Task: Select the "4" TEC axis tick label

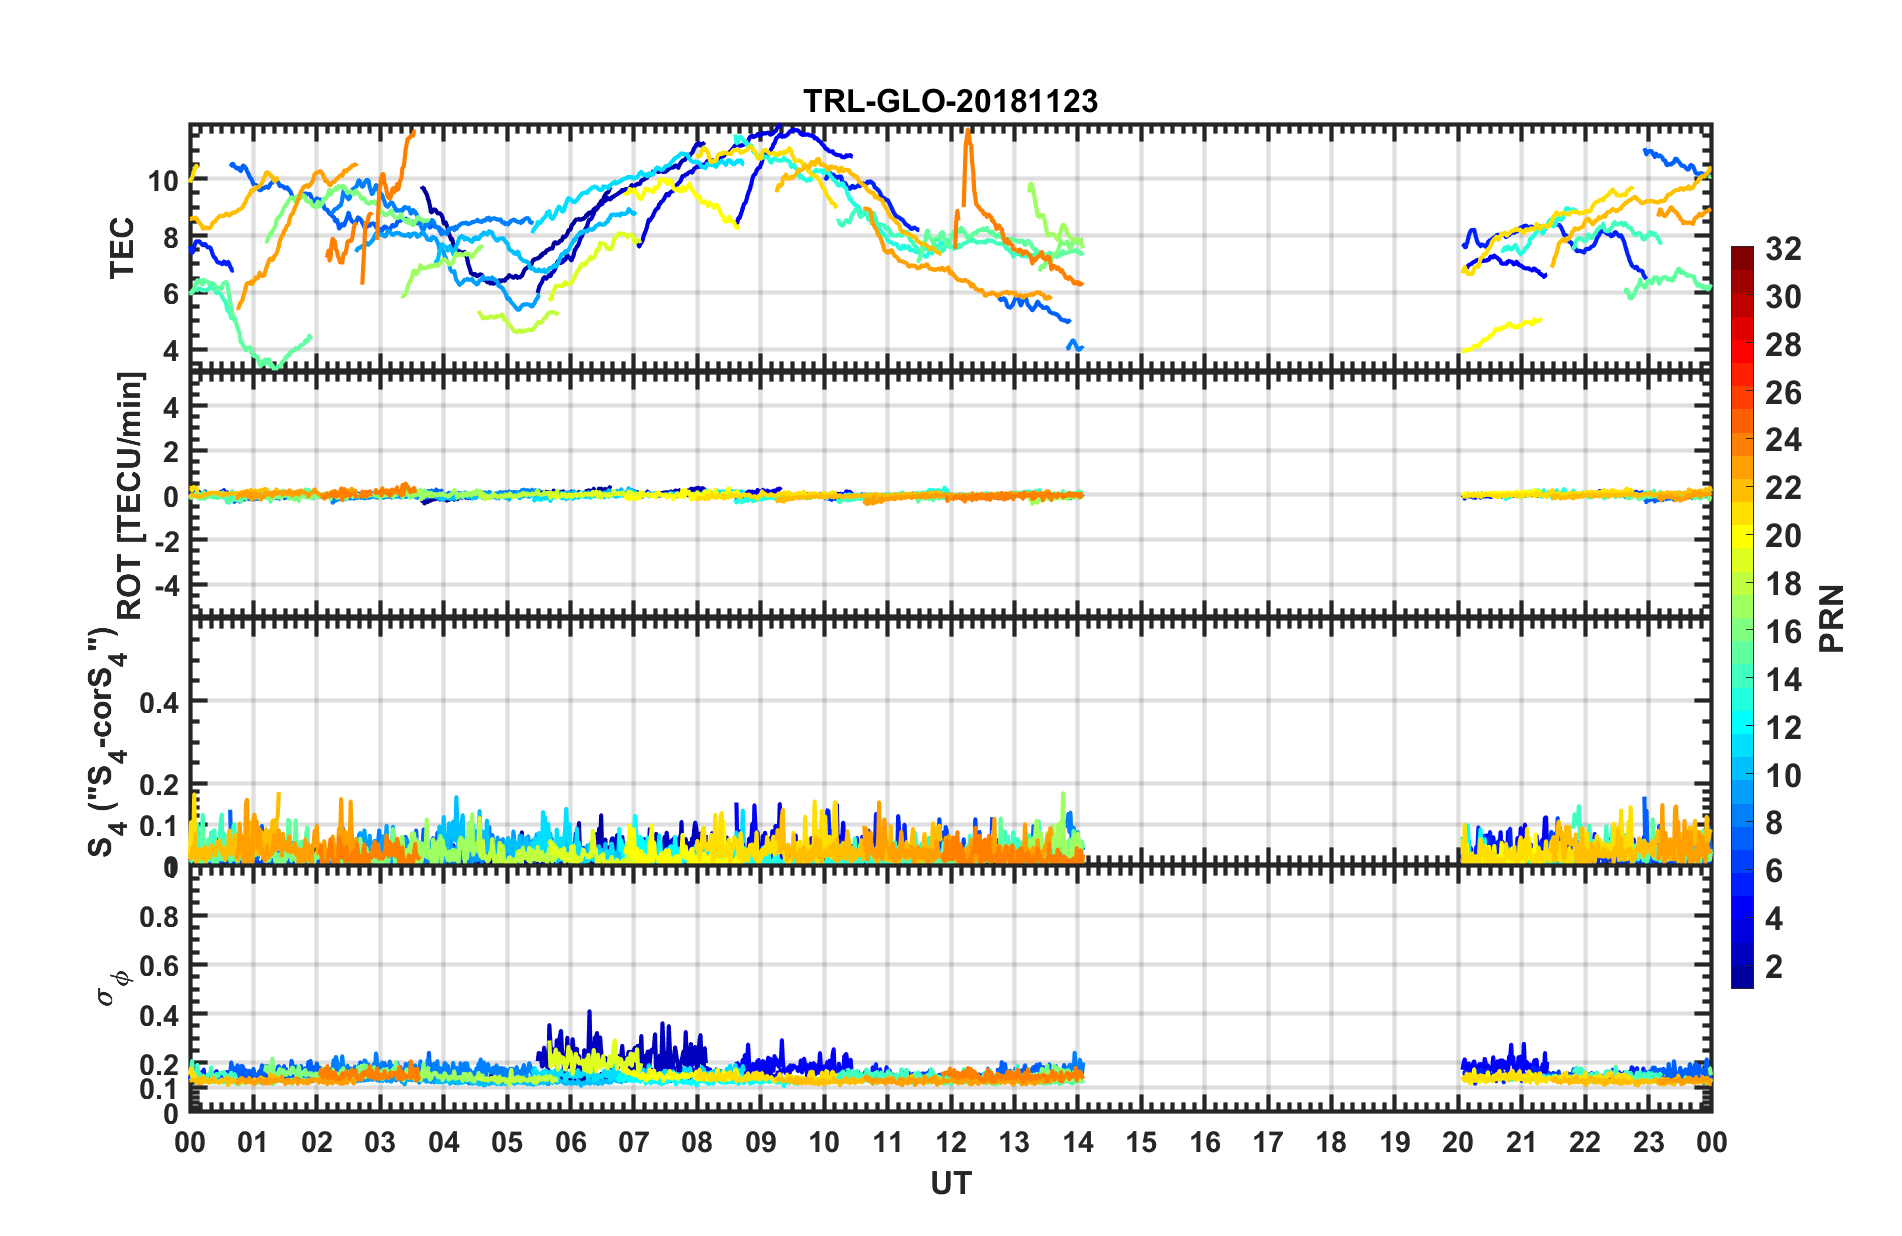Action: click(171, 351)
